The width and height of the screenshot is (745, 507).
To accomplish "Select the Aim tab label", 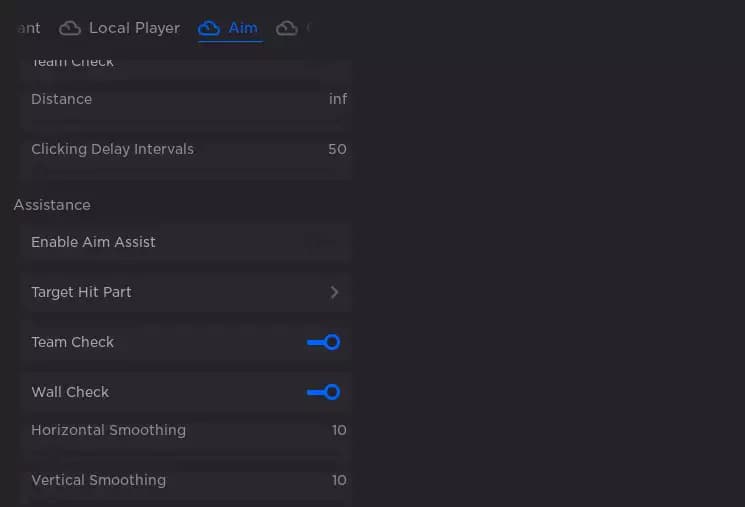I will 243,28.
